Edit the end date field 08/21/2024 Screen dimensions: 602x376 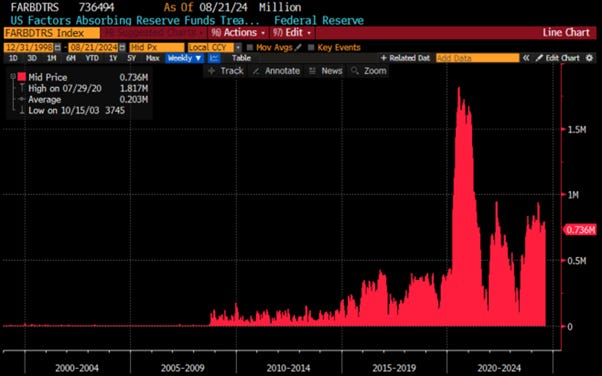(x=93, y=48)
